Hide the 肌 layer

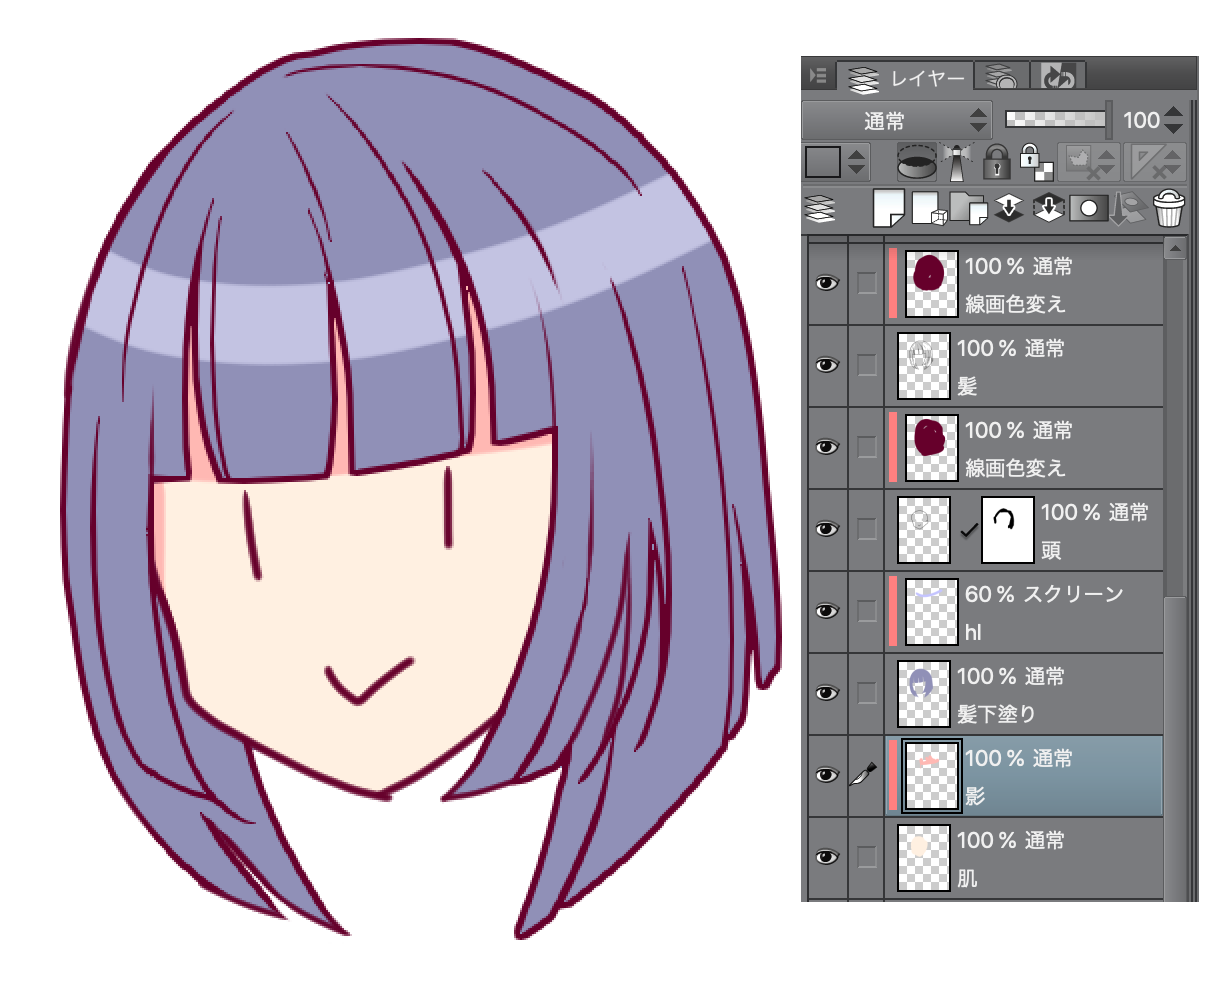point(827,858)
